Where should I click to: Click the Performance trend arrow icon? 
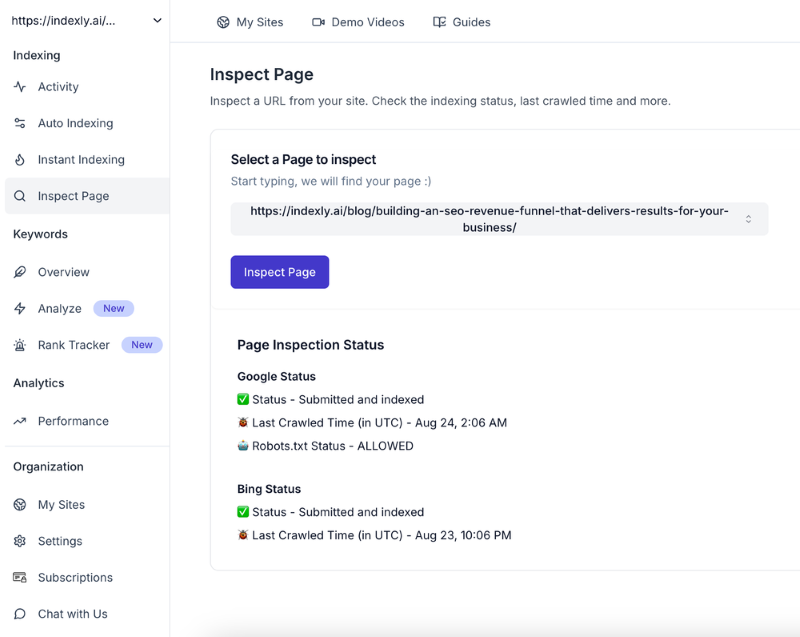coord(20,421)
